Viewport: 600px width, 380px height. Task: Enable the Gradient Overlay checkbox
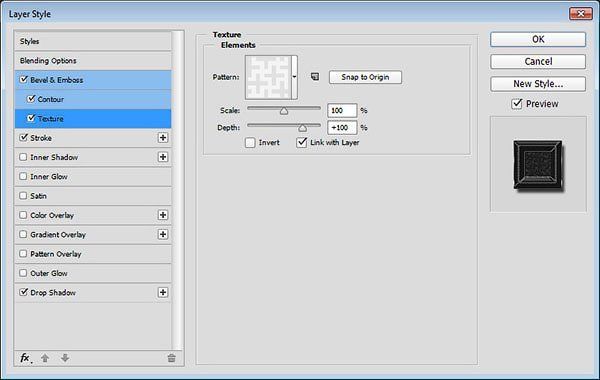coord(23,234)
